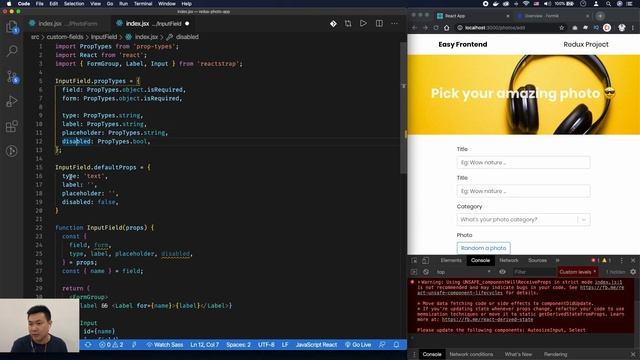Screen dimensions: 640x360
Task: Change the LF line ending in status bar
Action: pyautogui.click(x=285, y=345)
